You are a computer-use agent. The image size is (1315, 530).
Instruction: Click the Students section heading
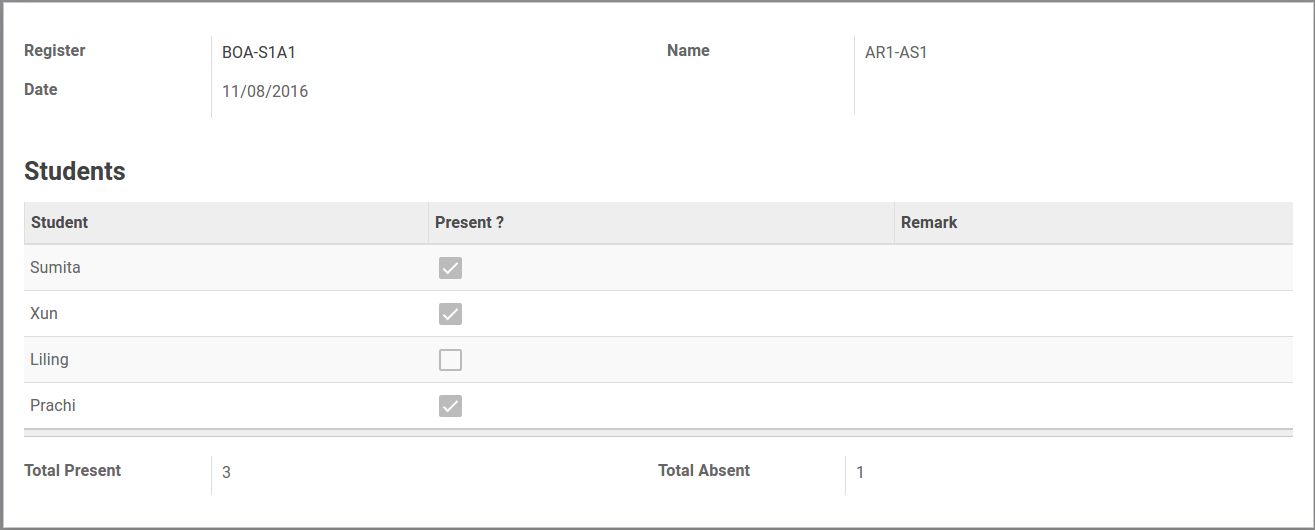point(75,171)
